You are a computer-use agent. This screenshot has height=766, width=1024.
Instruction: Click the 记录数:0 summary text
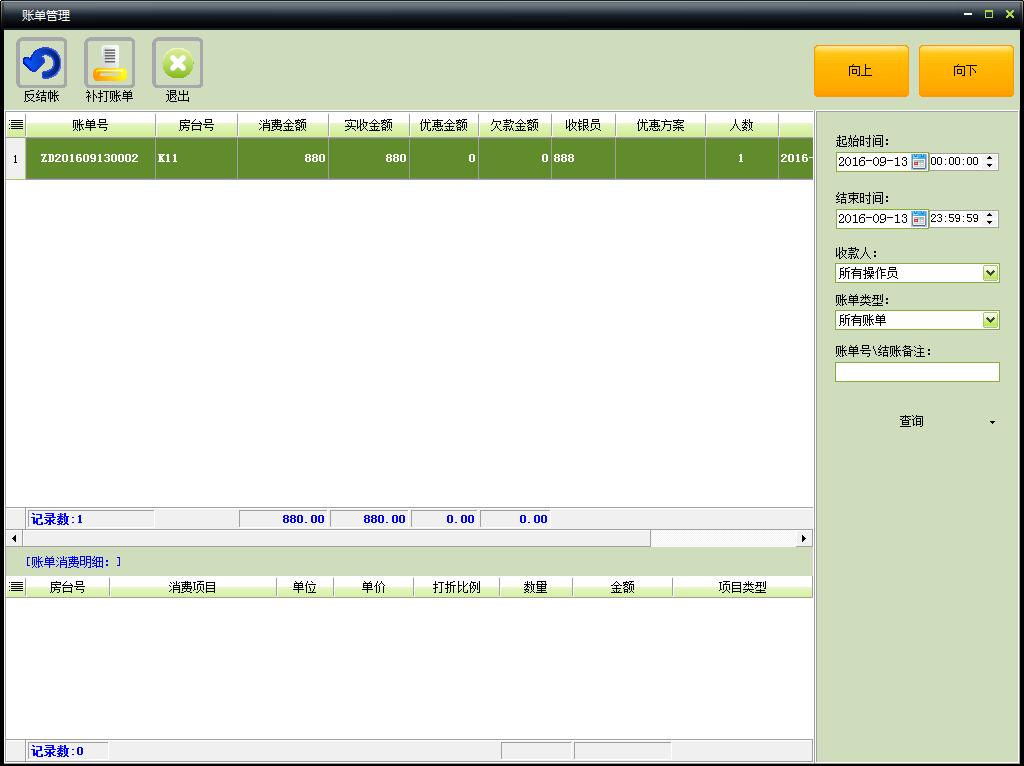(57, 751)
